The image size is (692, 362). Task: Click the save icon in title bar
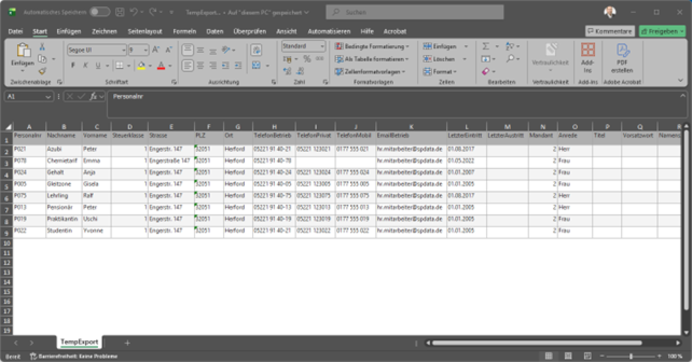click(x=120, y=12)
